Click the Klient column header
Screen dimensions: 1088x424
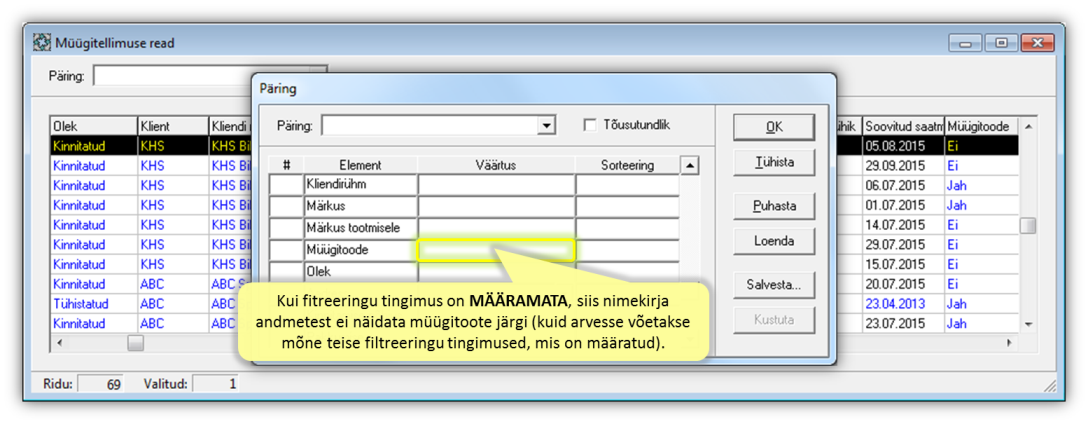coord(173,126)
